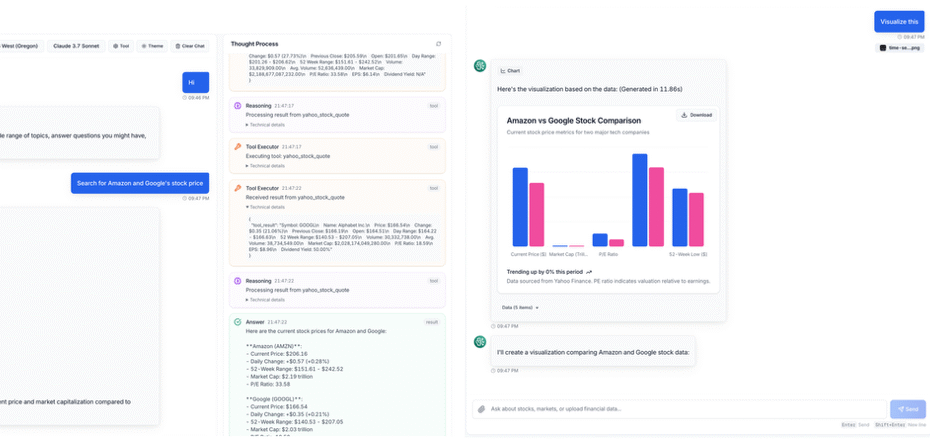Expand Technical details under Reasoning 21:47:22
Screen dimensions: 930x446
[265, 301]
